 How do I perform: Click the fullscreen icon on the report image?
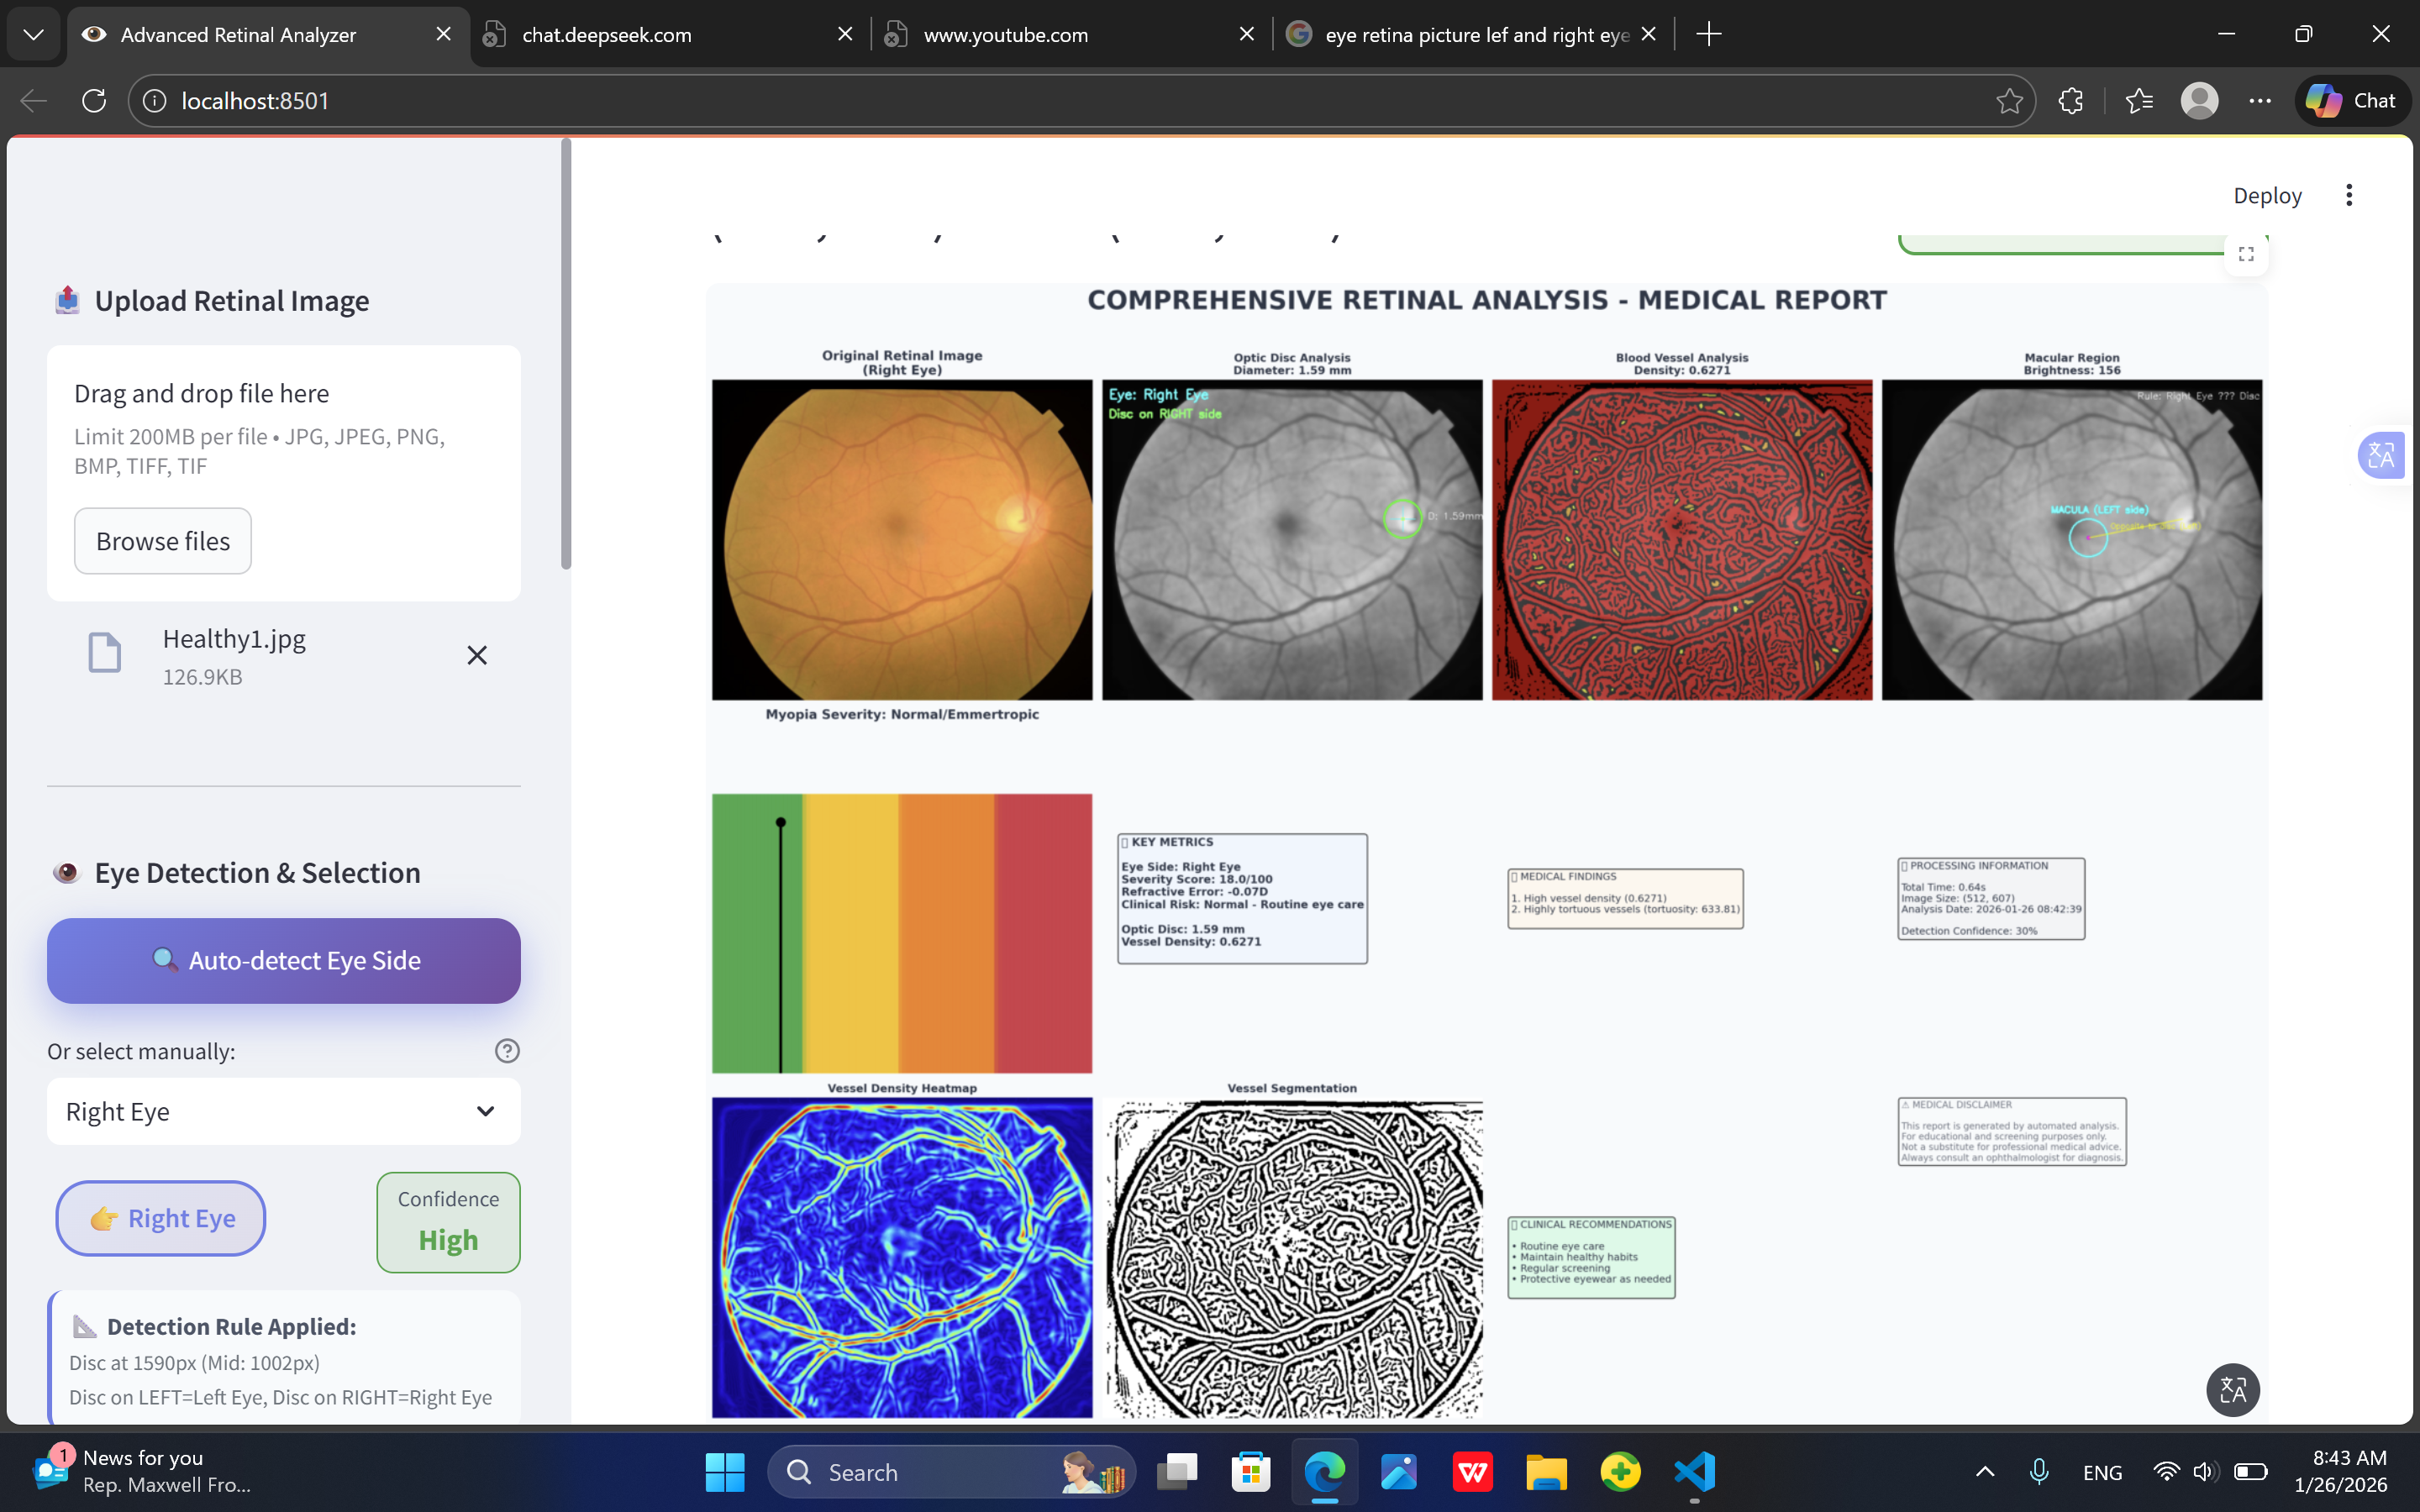pos(2246,254)
